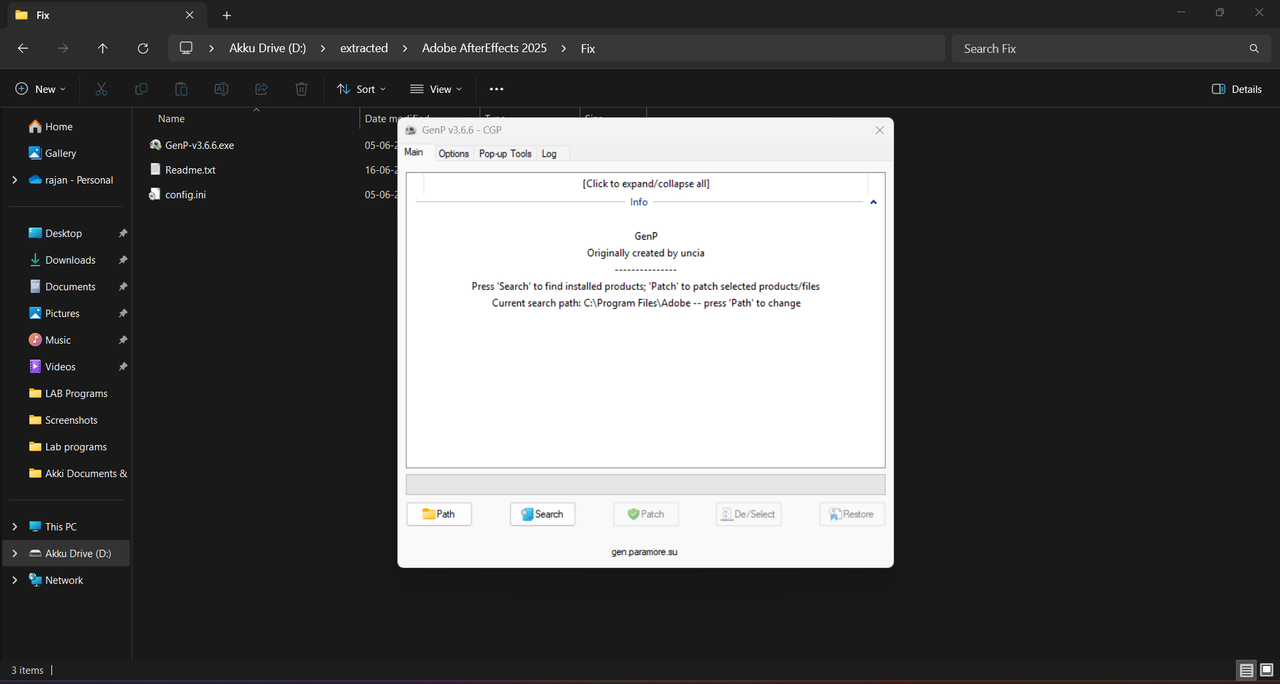Switch to the Options tab in GenP
The height and width of the screenshot is (684, 1280).
click(453, 153)
